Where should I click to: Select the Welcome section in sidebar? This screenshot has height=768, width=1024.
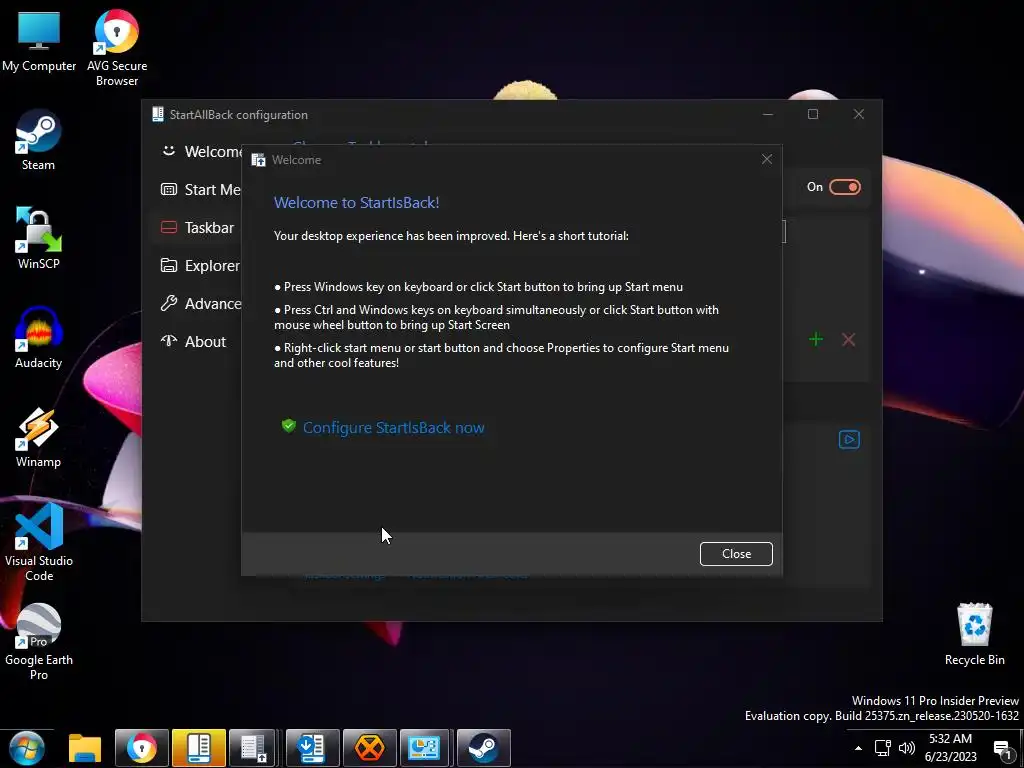click(200, 152)
